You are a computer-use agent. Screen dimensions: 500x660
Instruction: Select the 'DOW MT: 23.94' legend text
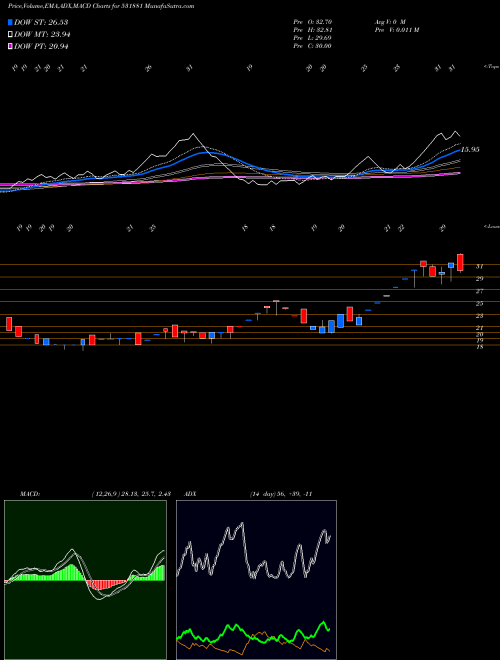42,35
